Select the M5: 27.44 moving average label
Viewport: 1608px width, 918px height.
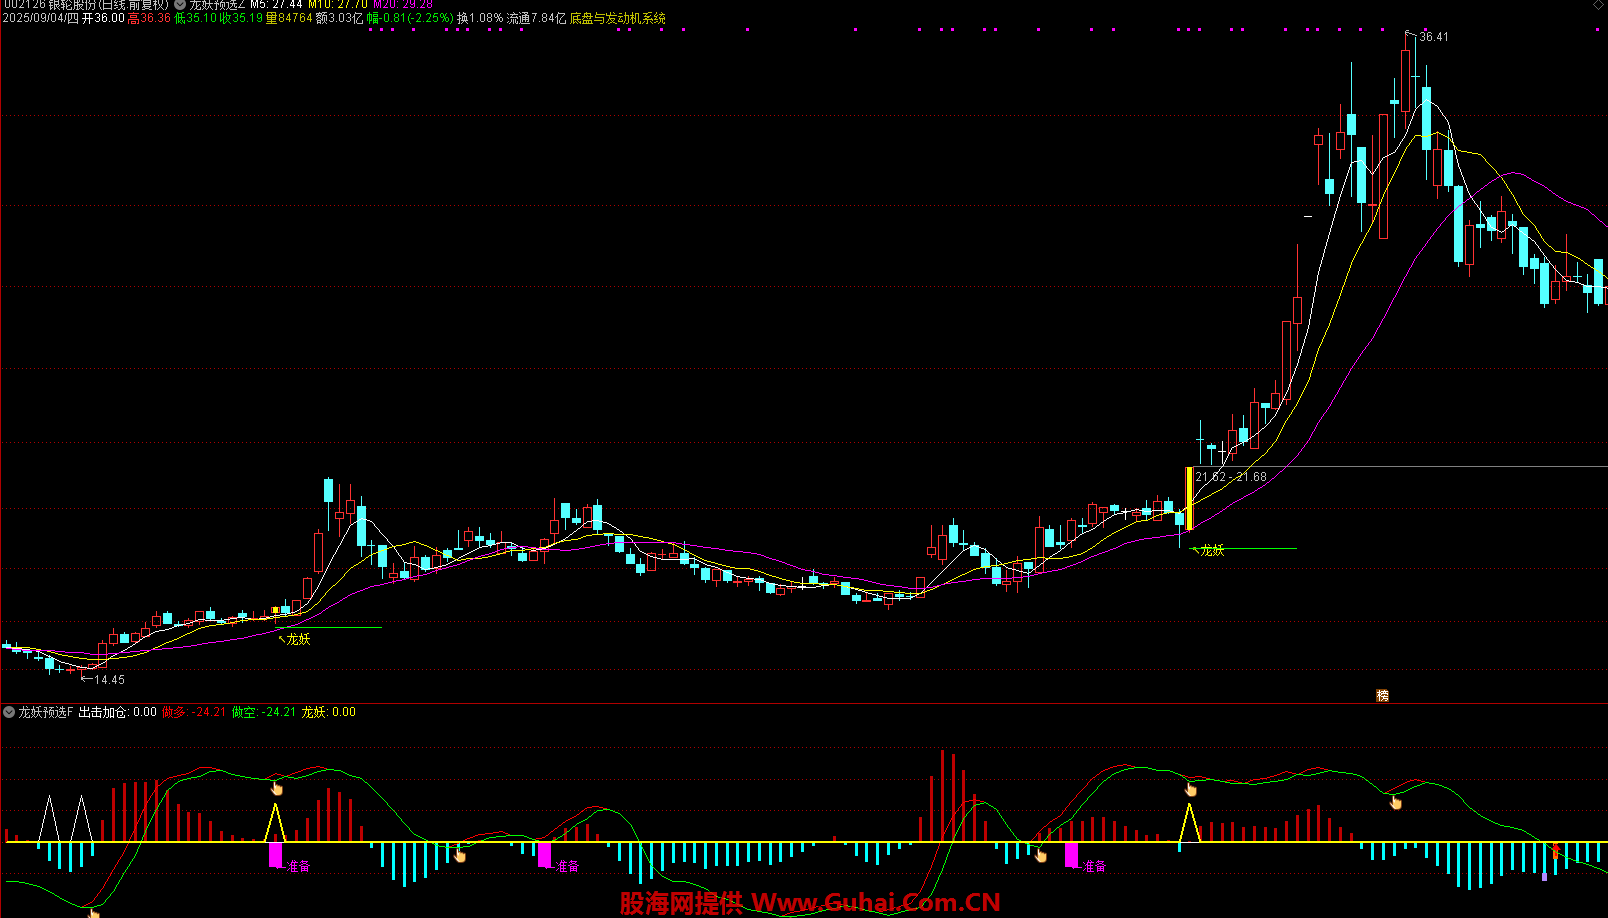[277, 5]
